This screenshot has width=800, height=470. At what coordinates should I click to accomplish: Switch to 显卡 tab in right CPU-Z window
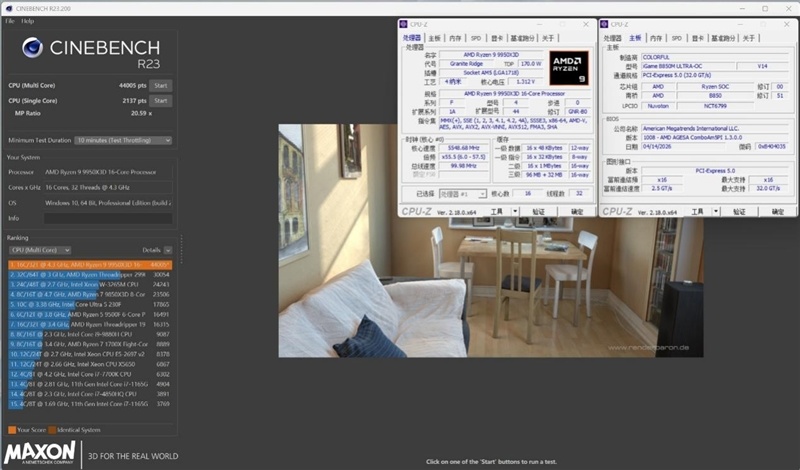[x=698, y=38]
